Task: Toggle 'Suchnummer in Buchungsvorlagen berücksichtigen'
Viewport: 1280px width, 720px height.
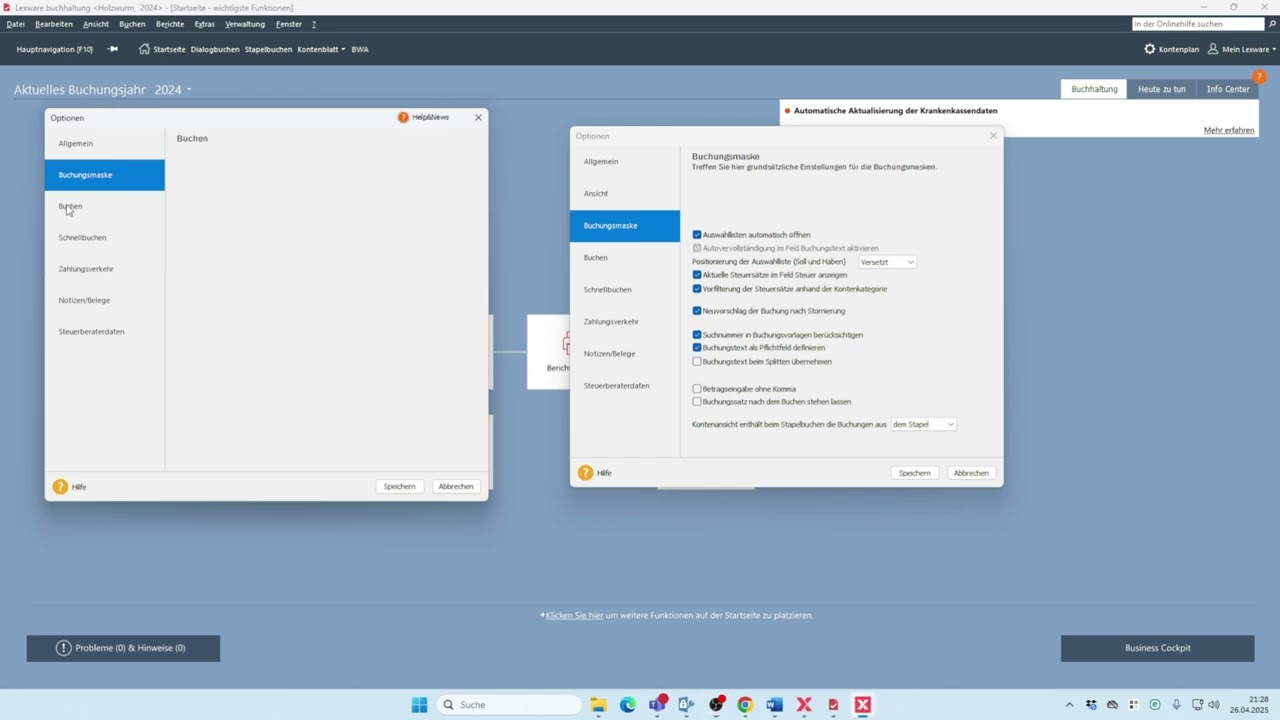Action: pos(697,335)
